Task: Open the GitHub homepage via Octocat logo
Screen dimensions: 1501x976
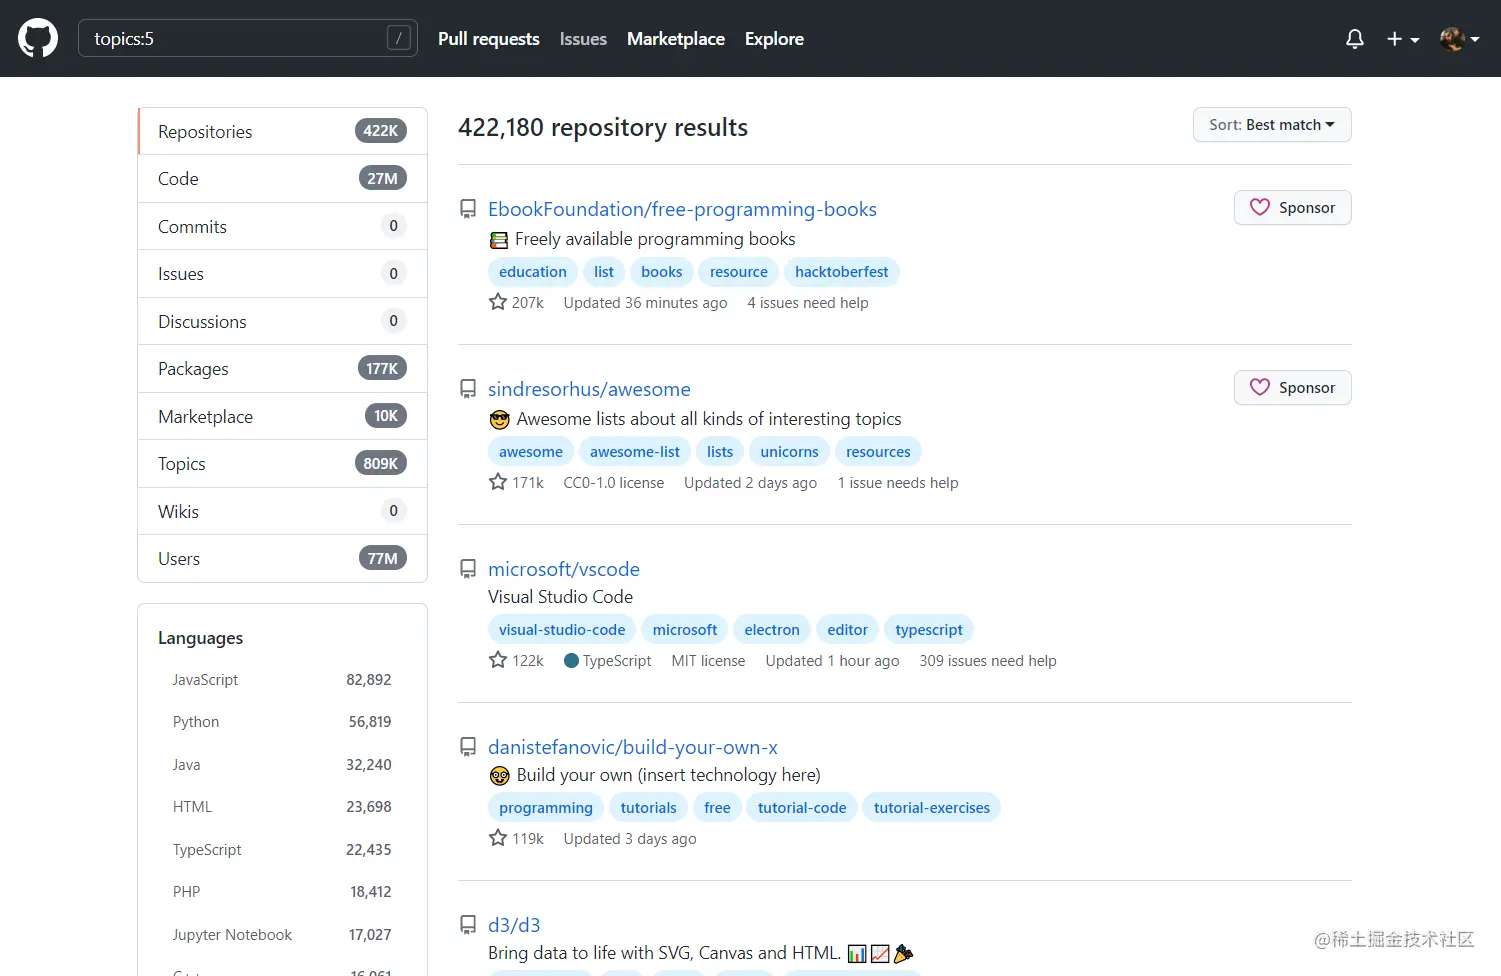Action: (38, 39)
